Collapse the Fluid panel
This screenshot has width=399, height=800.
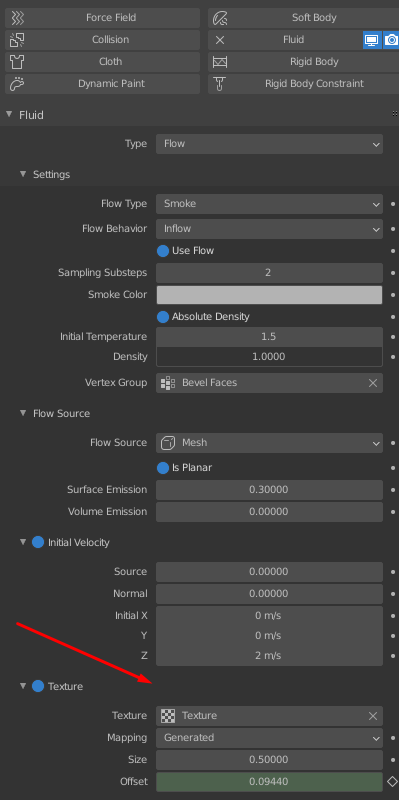coord(9,114)
